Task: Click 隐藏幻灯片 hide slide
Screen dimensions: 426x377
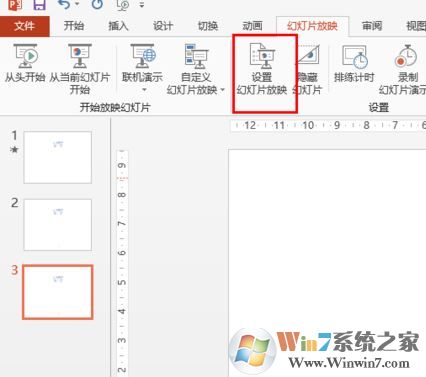Action: 308,69
